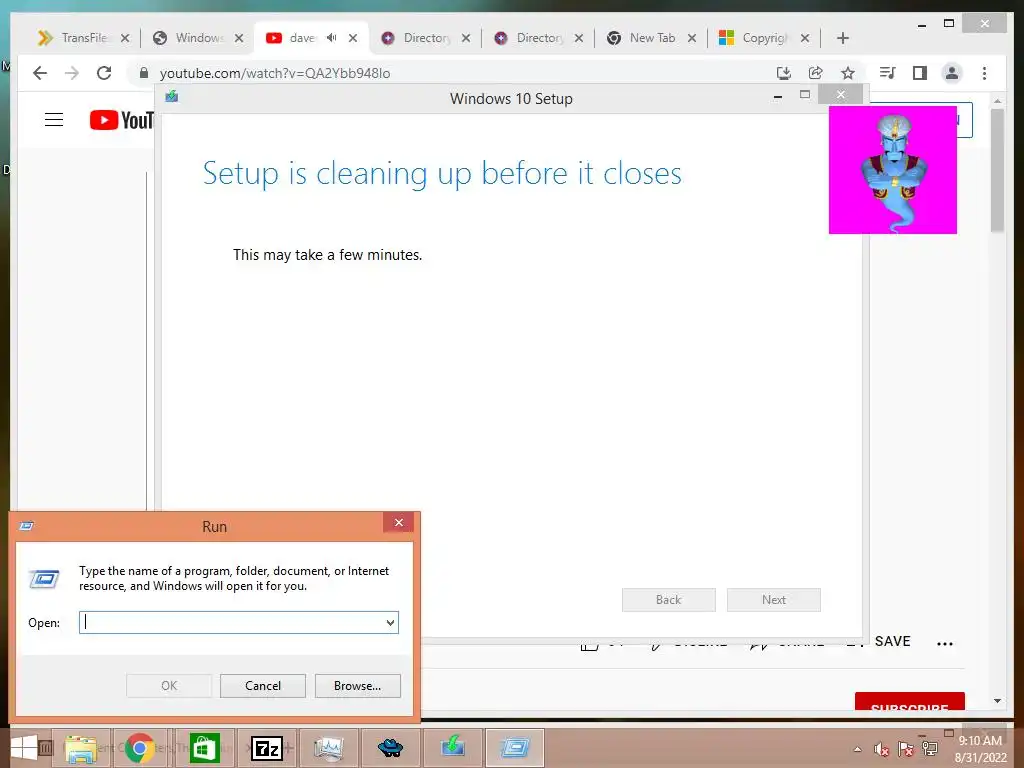Click the Run dialog title icon
Viewport: 1024px width, 768px height.
(x=26, y=526)
